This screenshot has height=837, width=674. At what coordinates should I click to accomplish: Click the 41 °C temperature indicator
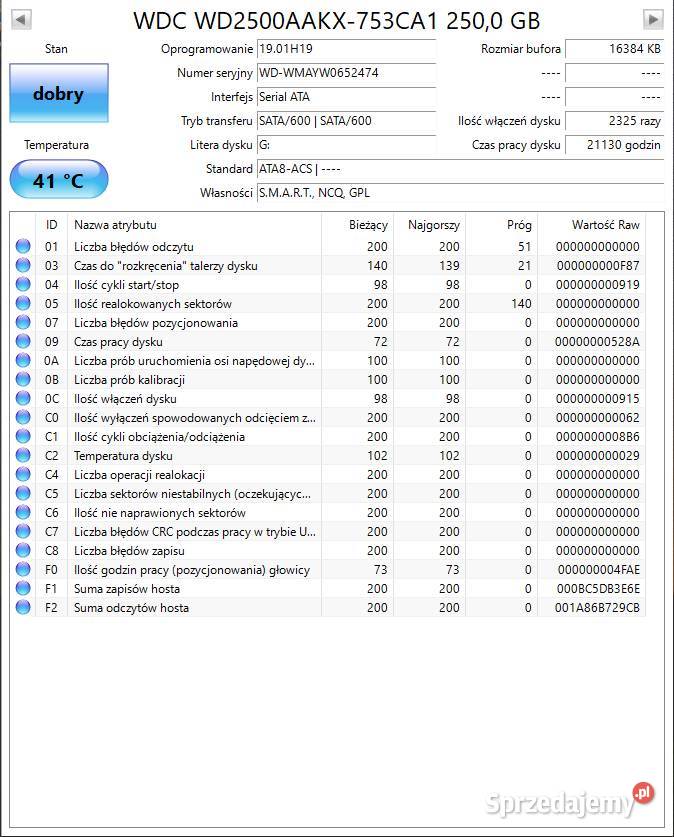pyautogui.click(x=59, y=180)
